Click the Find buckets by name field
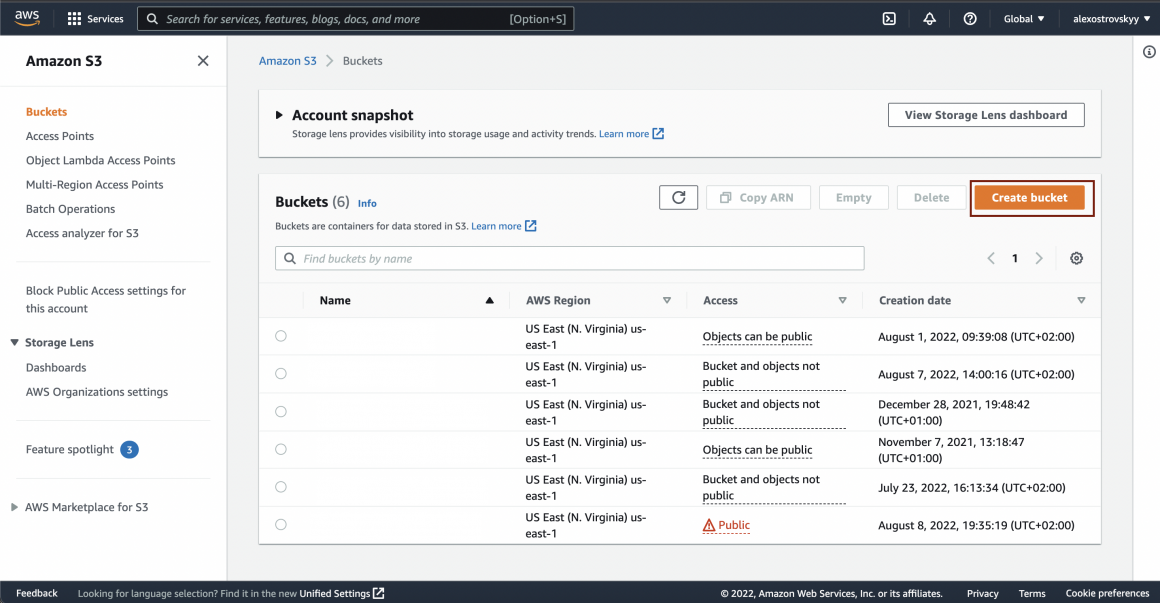 click(x=570, y=258)
